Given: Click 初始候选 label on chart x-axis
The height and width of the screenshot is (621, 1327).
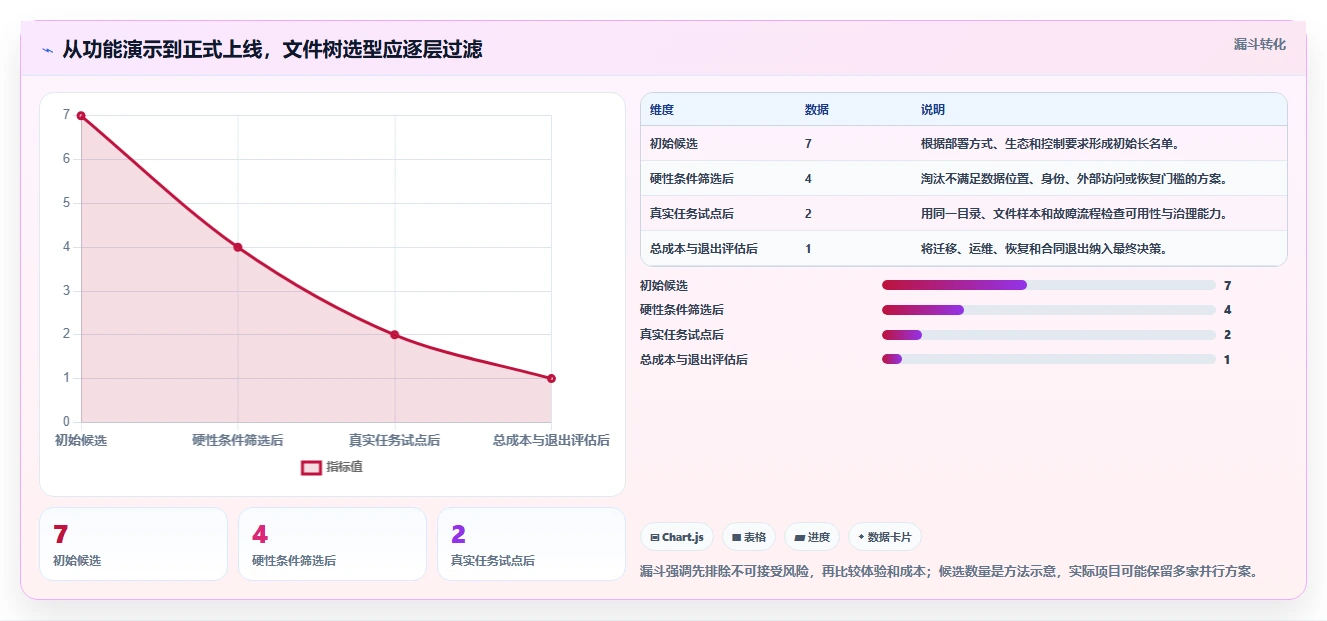Looking at the screenshot, I should tap(81, 440).
